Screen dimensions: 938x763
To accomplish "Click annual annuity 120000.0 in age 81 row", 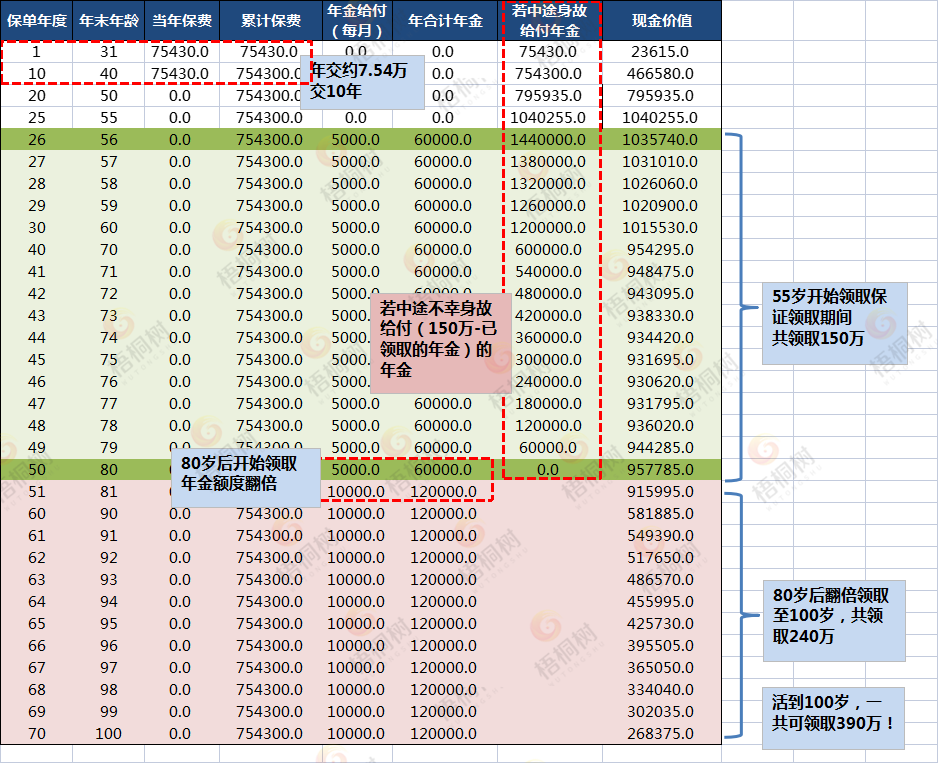I will click(443, 491).
